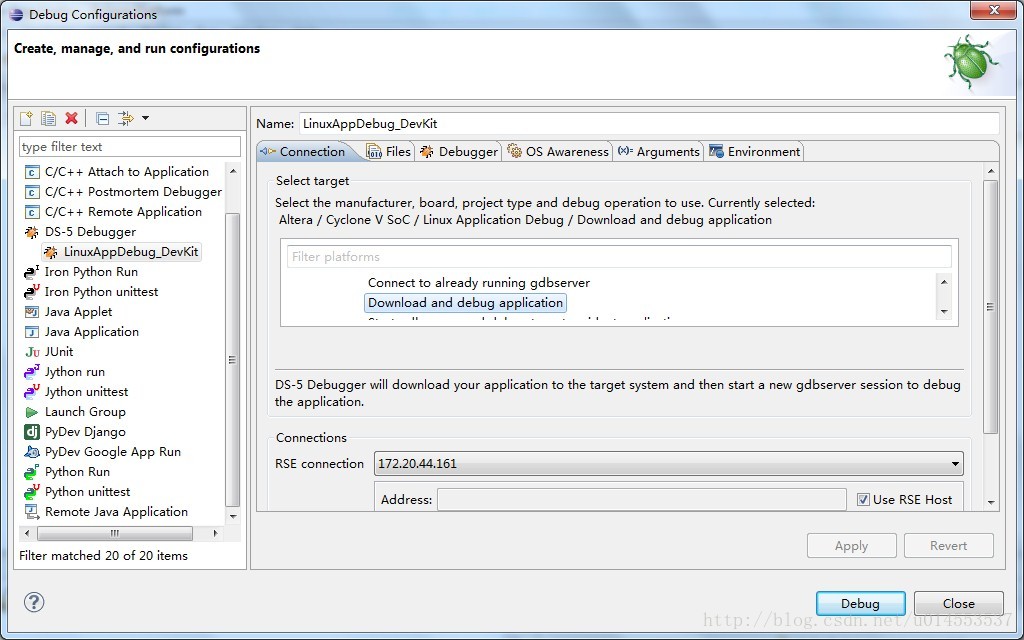Click the PyDev Google App Run icon
1024x640 pixels.
(x=31, y=452)
